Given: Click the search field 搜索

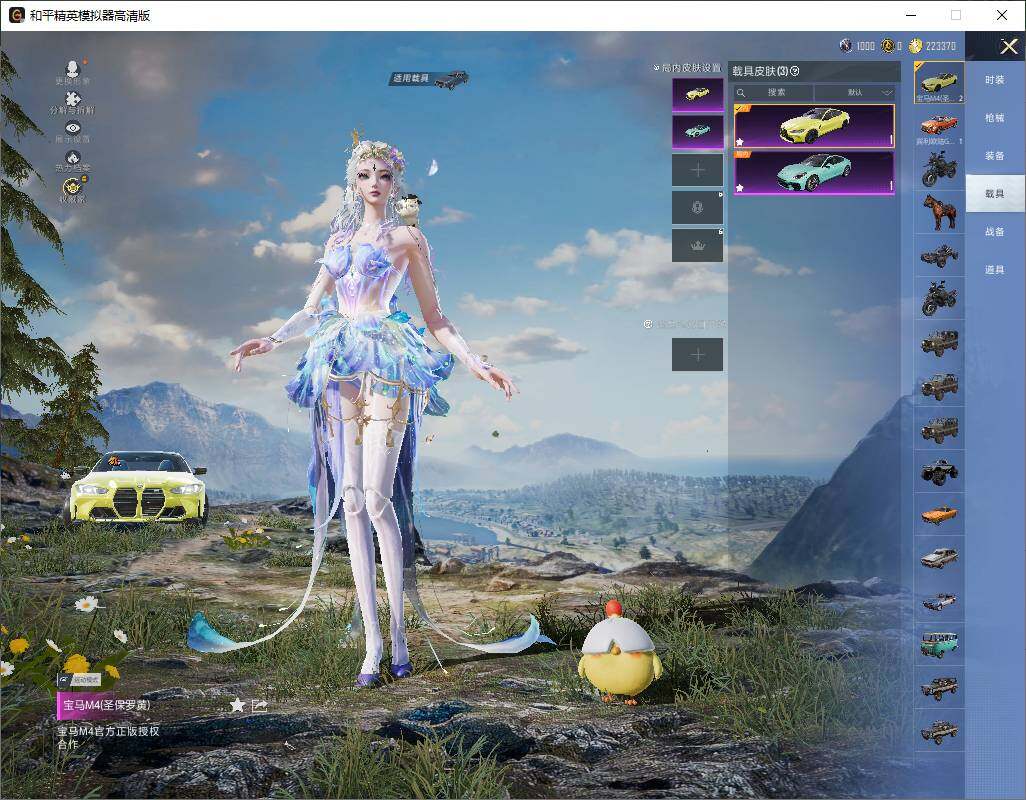Looking at the screenshot, I should pos(773,92).
